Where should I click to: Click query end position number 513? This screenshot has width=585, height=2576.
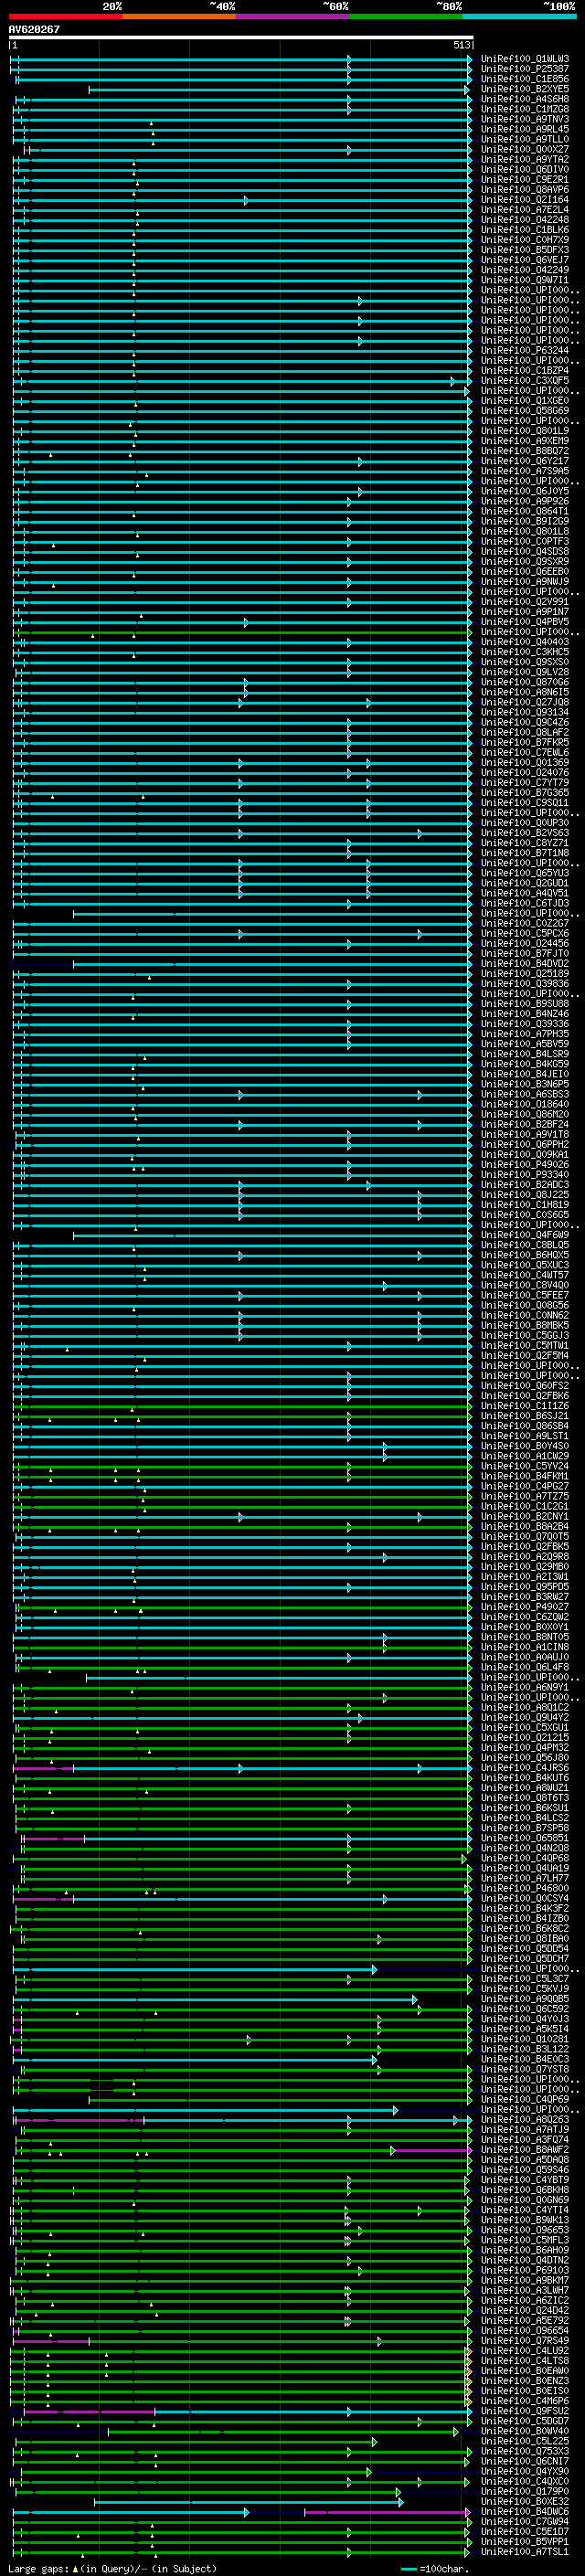coord(461,45)
